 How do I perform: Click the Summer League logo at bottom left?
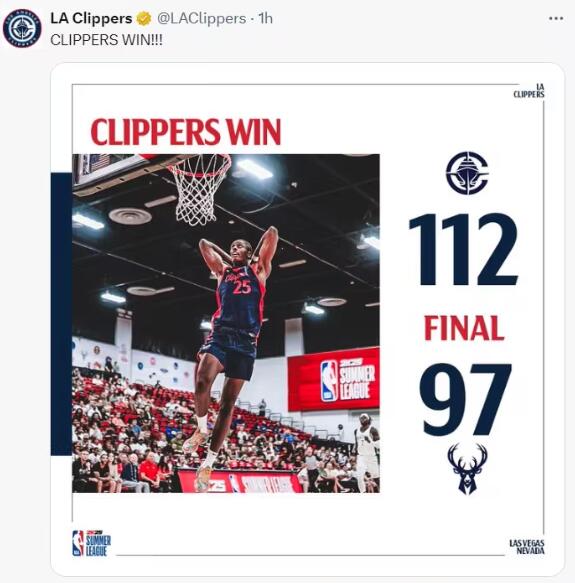pyautogui.click(x=91, y=543)
